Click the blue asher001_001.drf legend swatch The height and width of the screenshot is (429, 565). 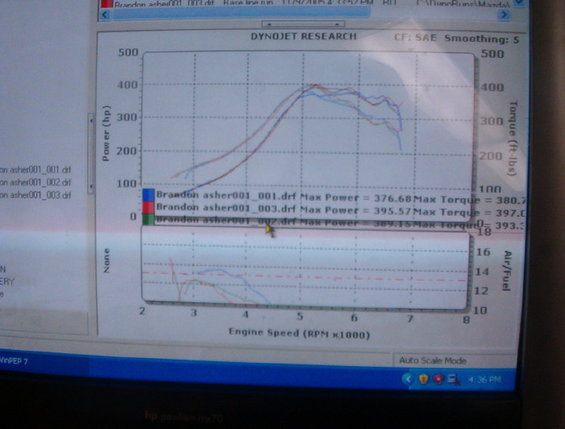point(149,195)
